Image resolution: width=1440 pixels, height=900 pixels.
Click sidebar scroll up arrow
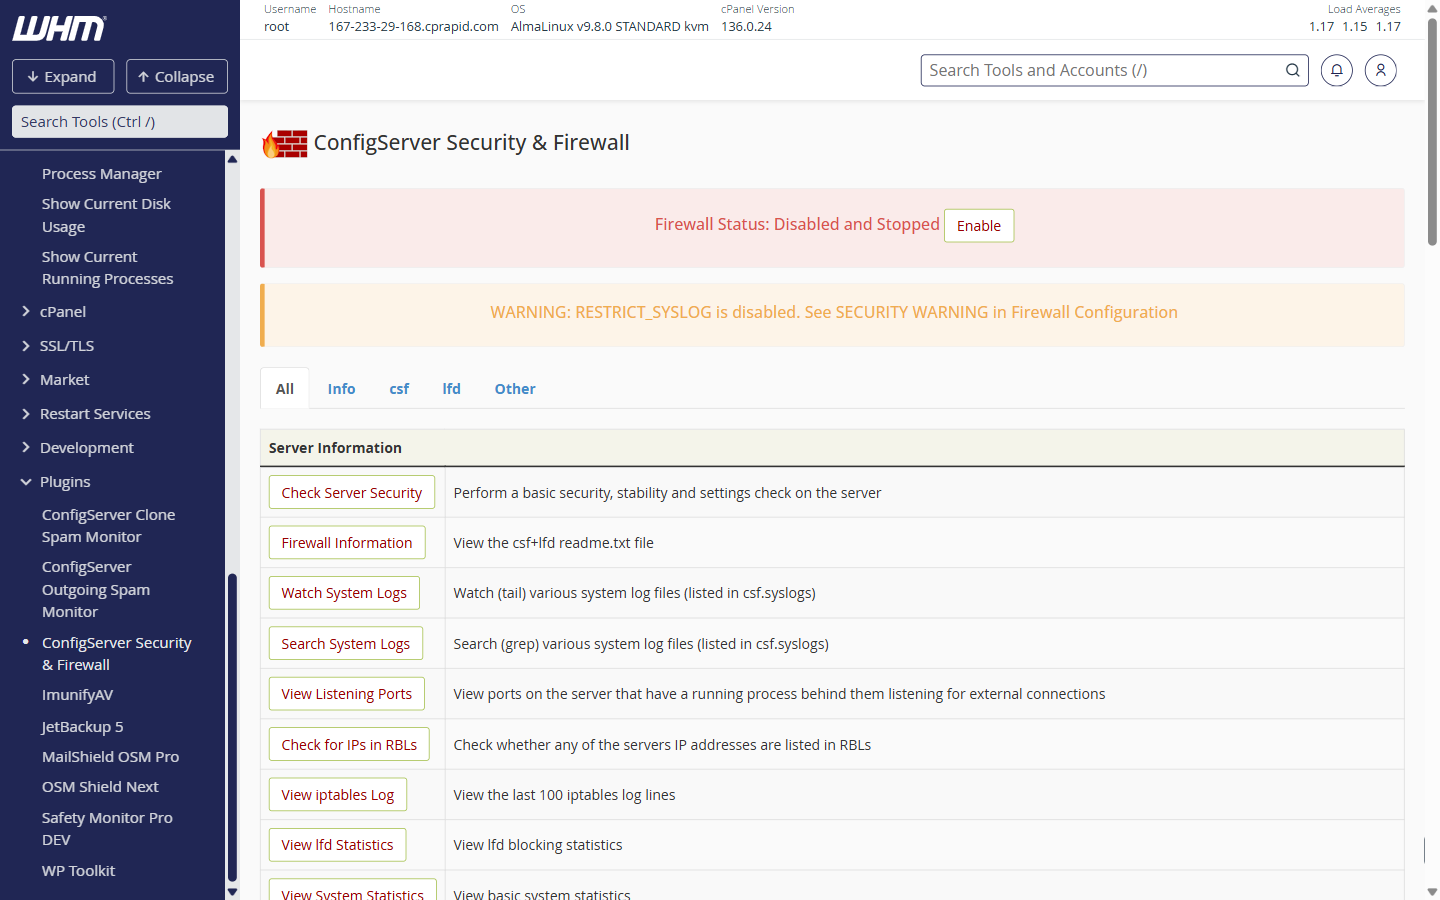(x=232, y=159)
